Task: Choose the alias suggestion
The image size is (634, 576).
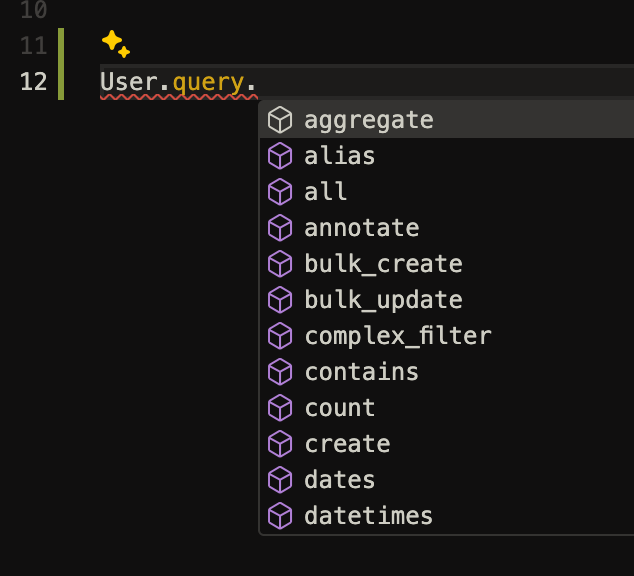Action: (x=446, y=156)
